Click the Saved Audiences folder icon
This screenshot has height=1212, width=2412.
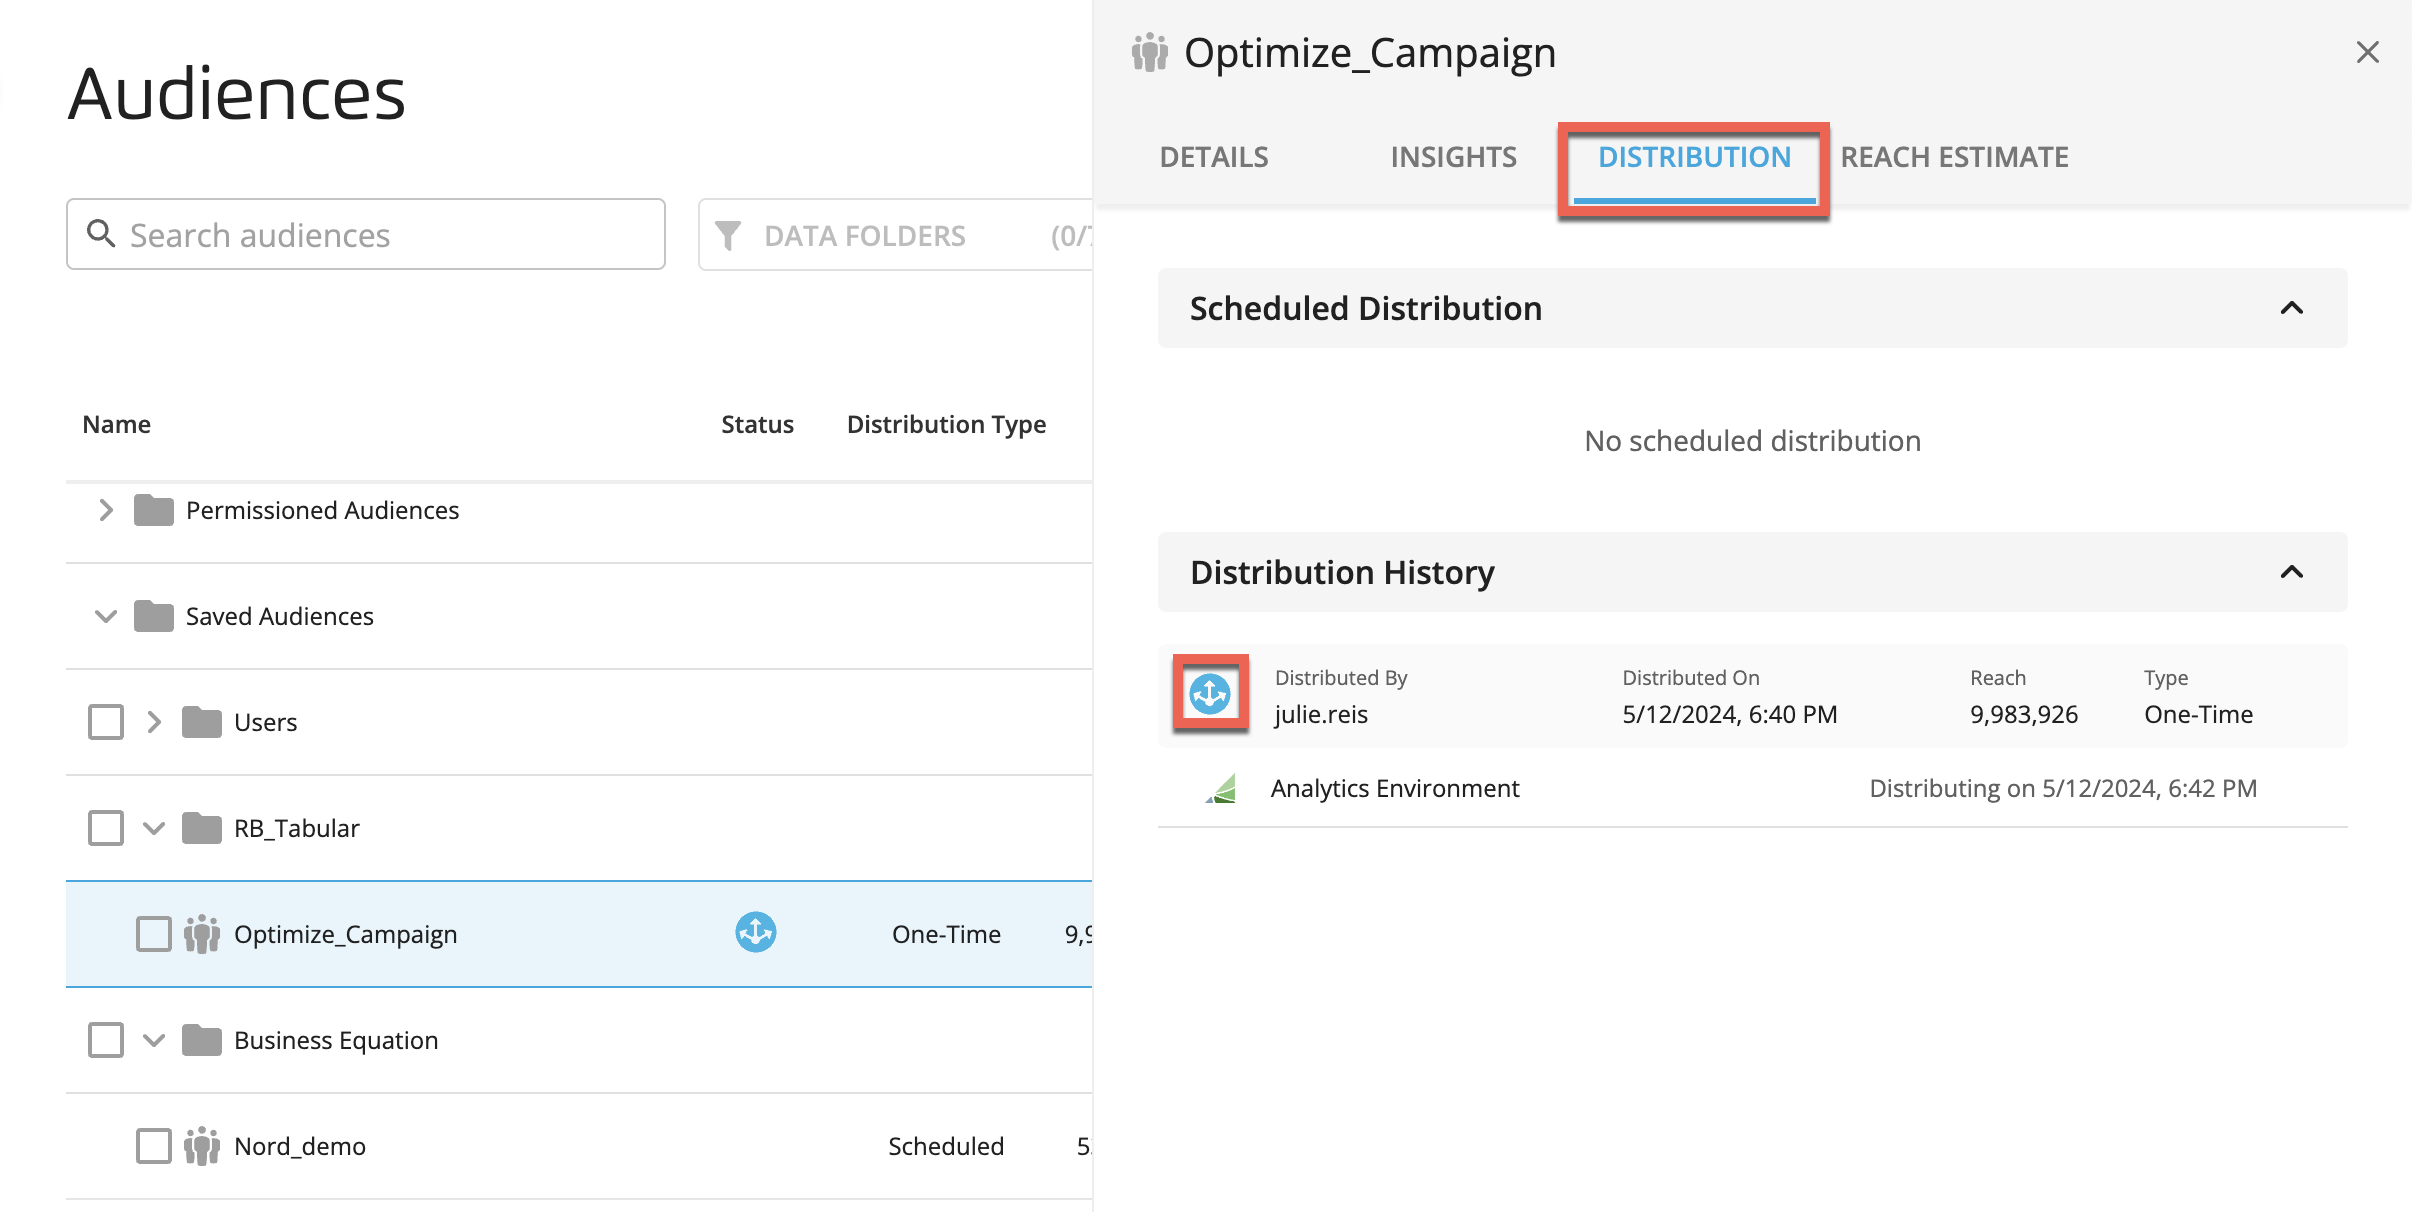coord(154,616)
